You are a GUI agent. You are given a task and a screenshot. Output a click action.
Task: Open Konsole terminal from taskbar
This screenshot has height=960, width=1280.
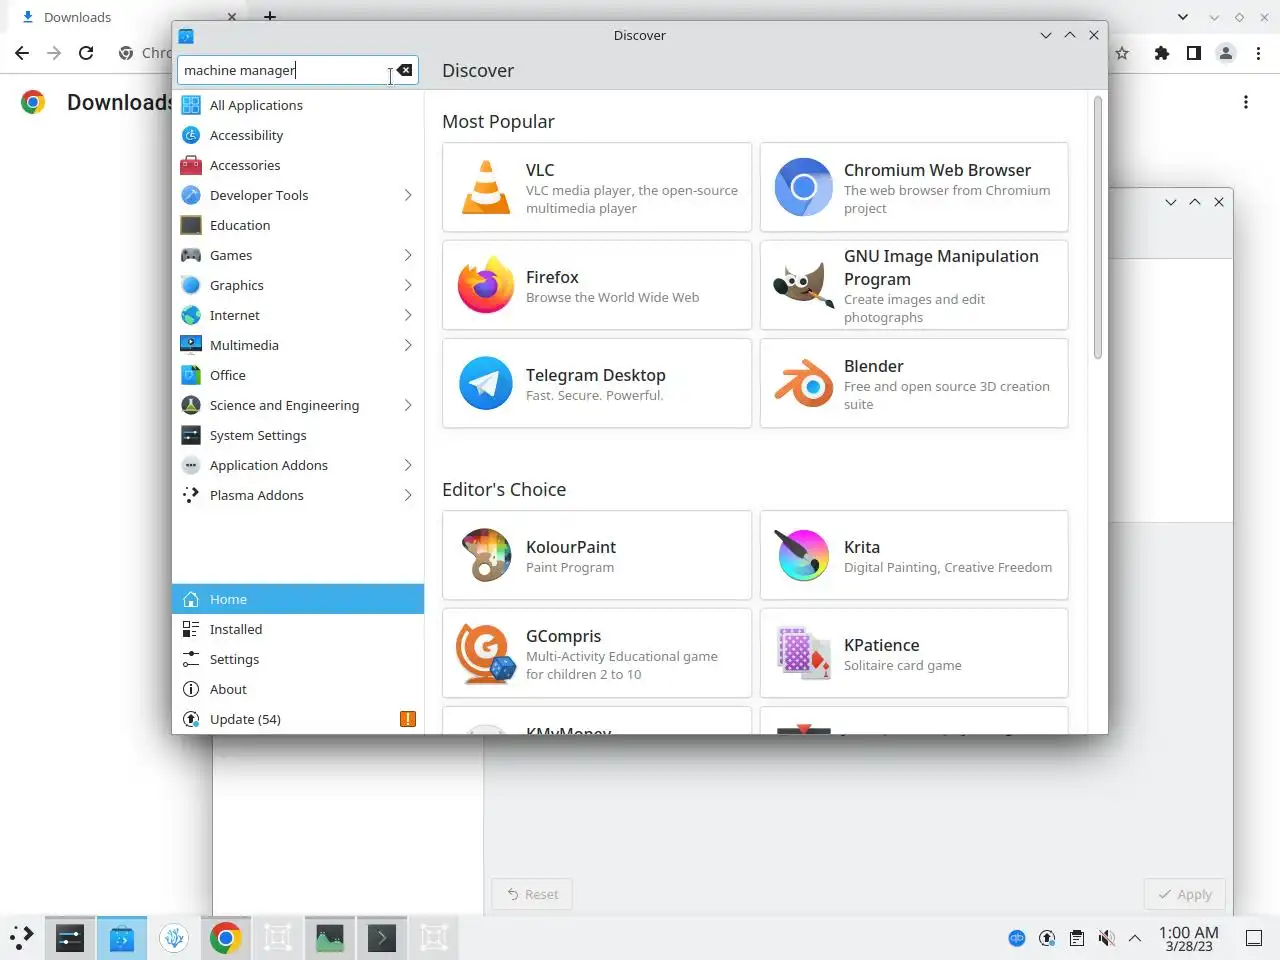382,937
